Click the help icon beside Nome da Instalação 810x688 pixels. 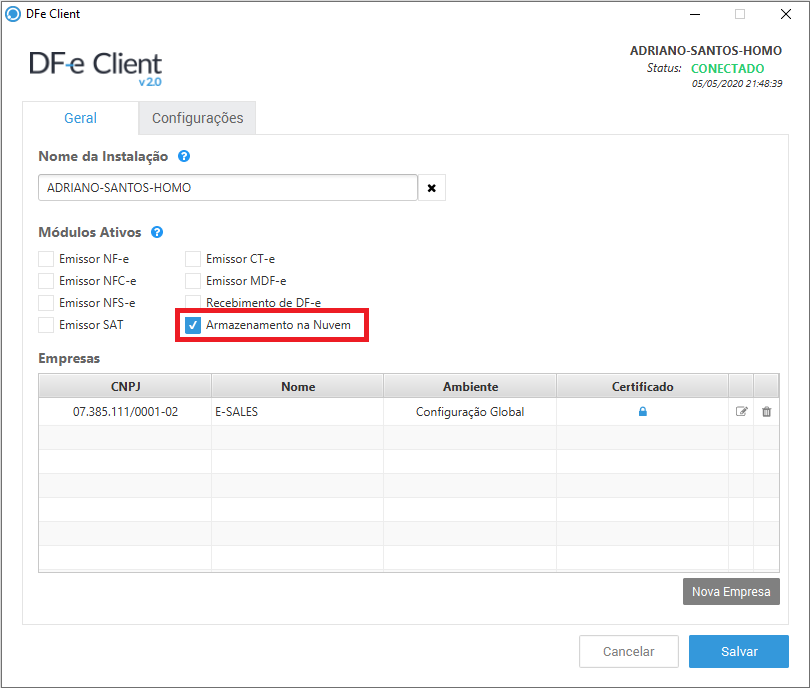184,157
